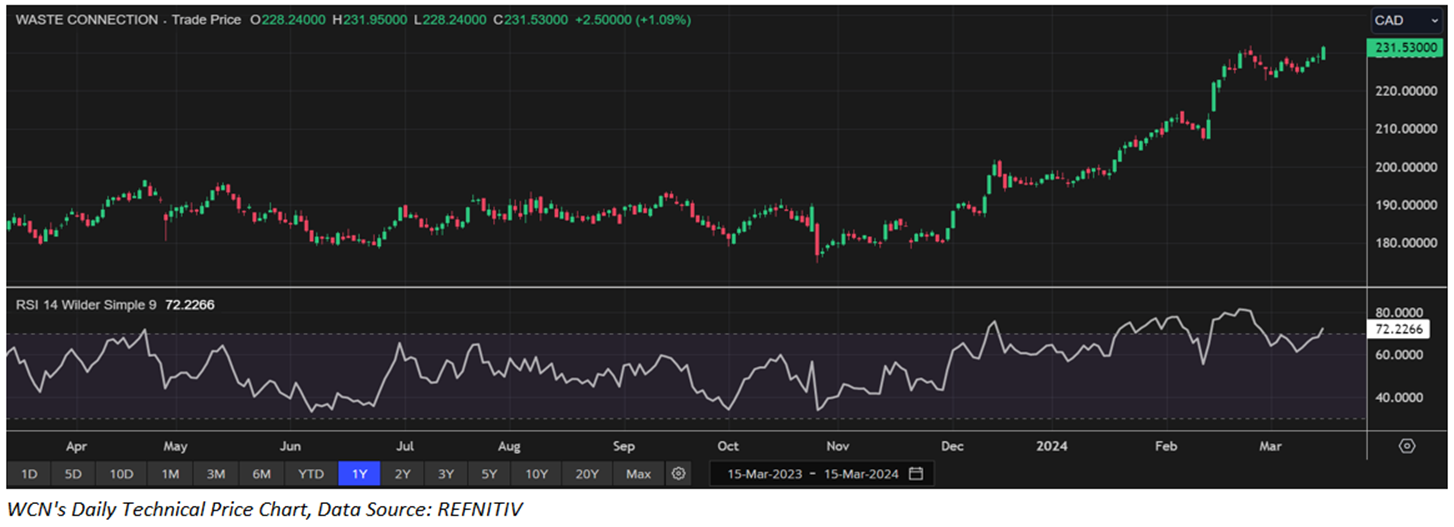Switch chart to 2Y range

pos(402,473)
